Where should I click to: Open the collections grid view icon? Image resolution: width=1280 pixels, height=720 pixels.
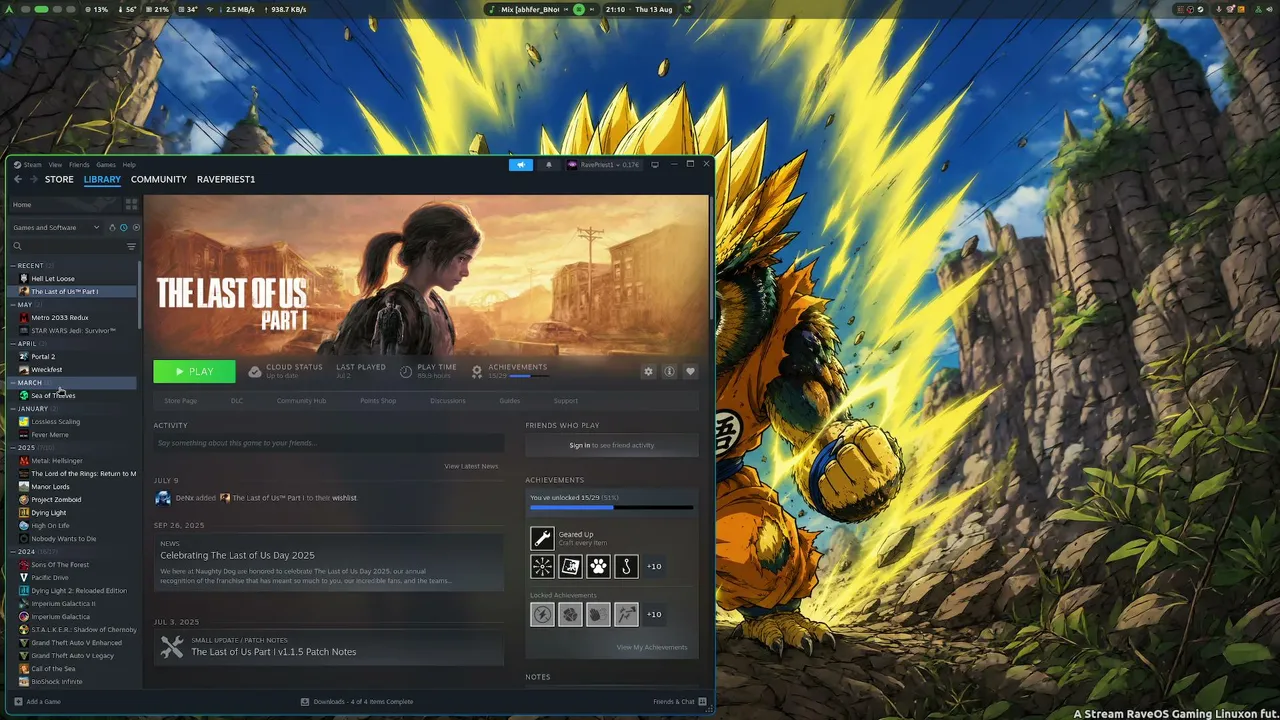(131, 204)
